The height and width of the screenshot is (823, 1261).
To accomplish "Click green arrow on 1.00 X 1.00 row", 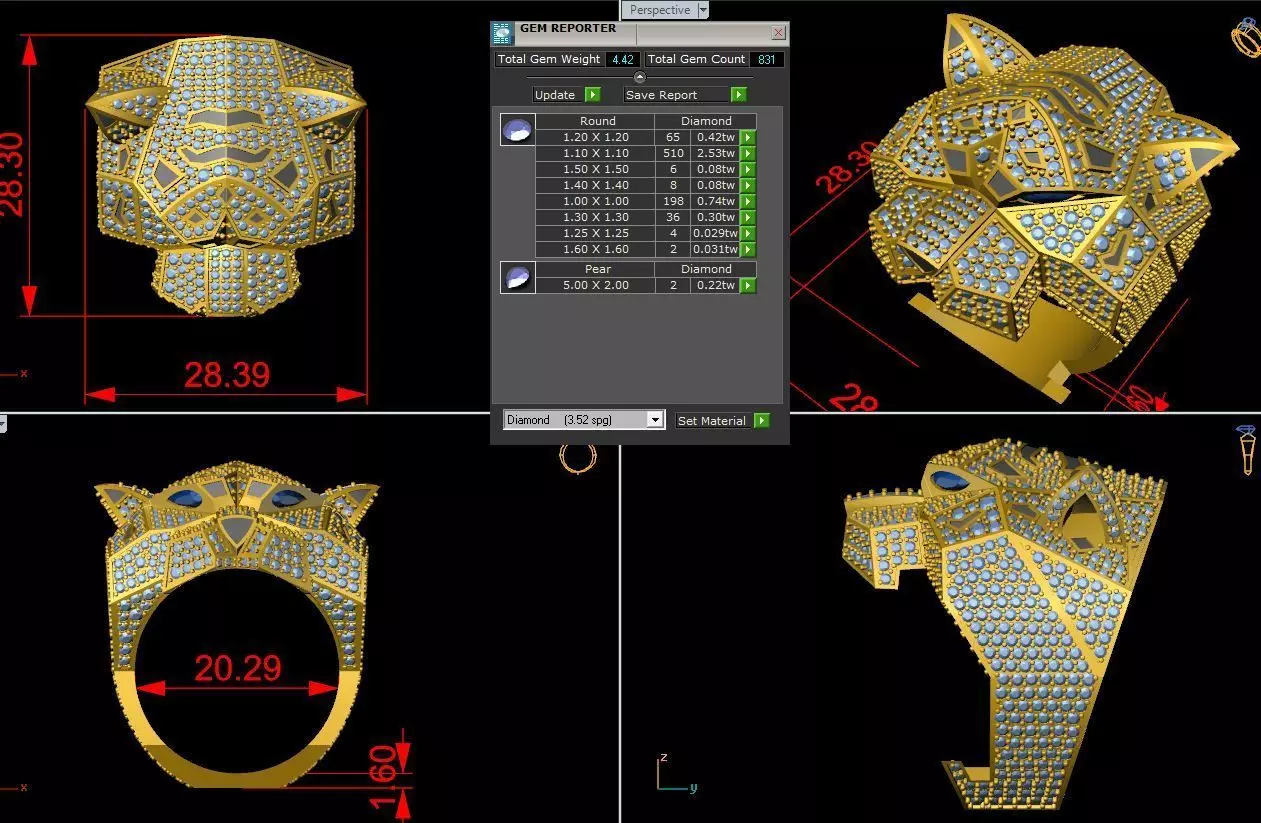I will (747, 201).
